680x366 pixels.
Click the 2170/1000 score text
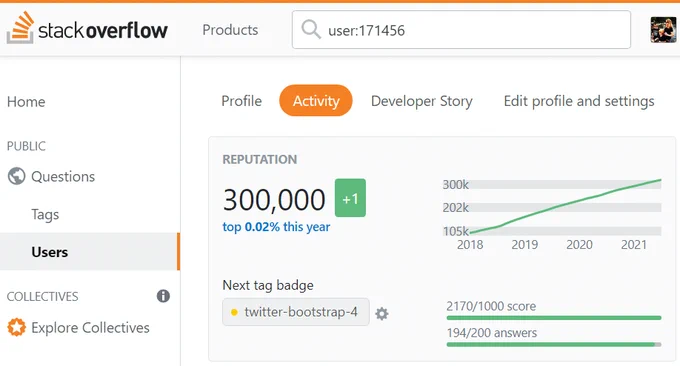click(x=491, y=306)
